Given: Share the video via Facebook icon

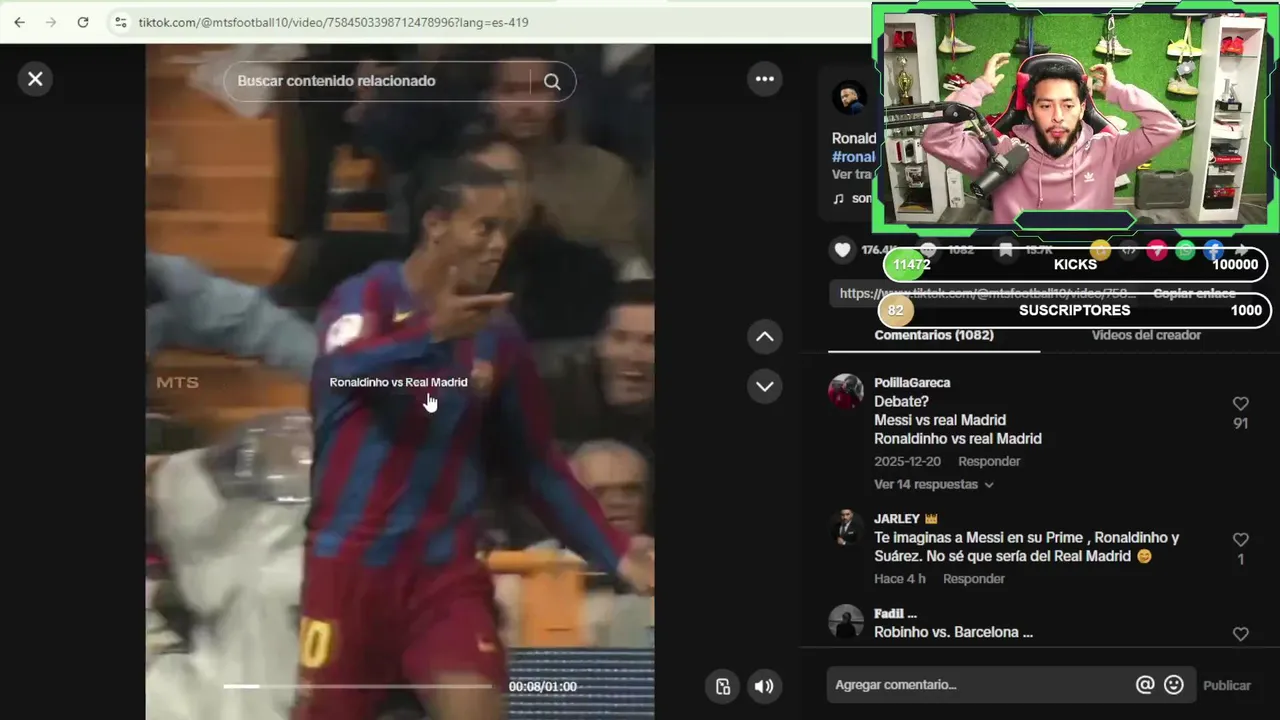Looking at the screenshot, I should 1213,250.
